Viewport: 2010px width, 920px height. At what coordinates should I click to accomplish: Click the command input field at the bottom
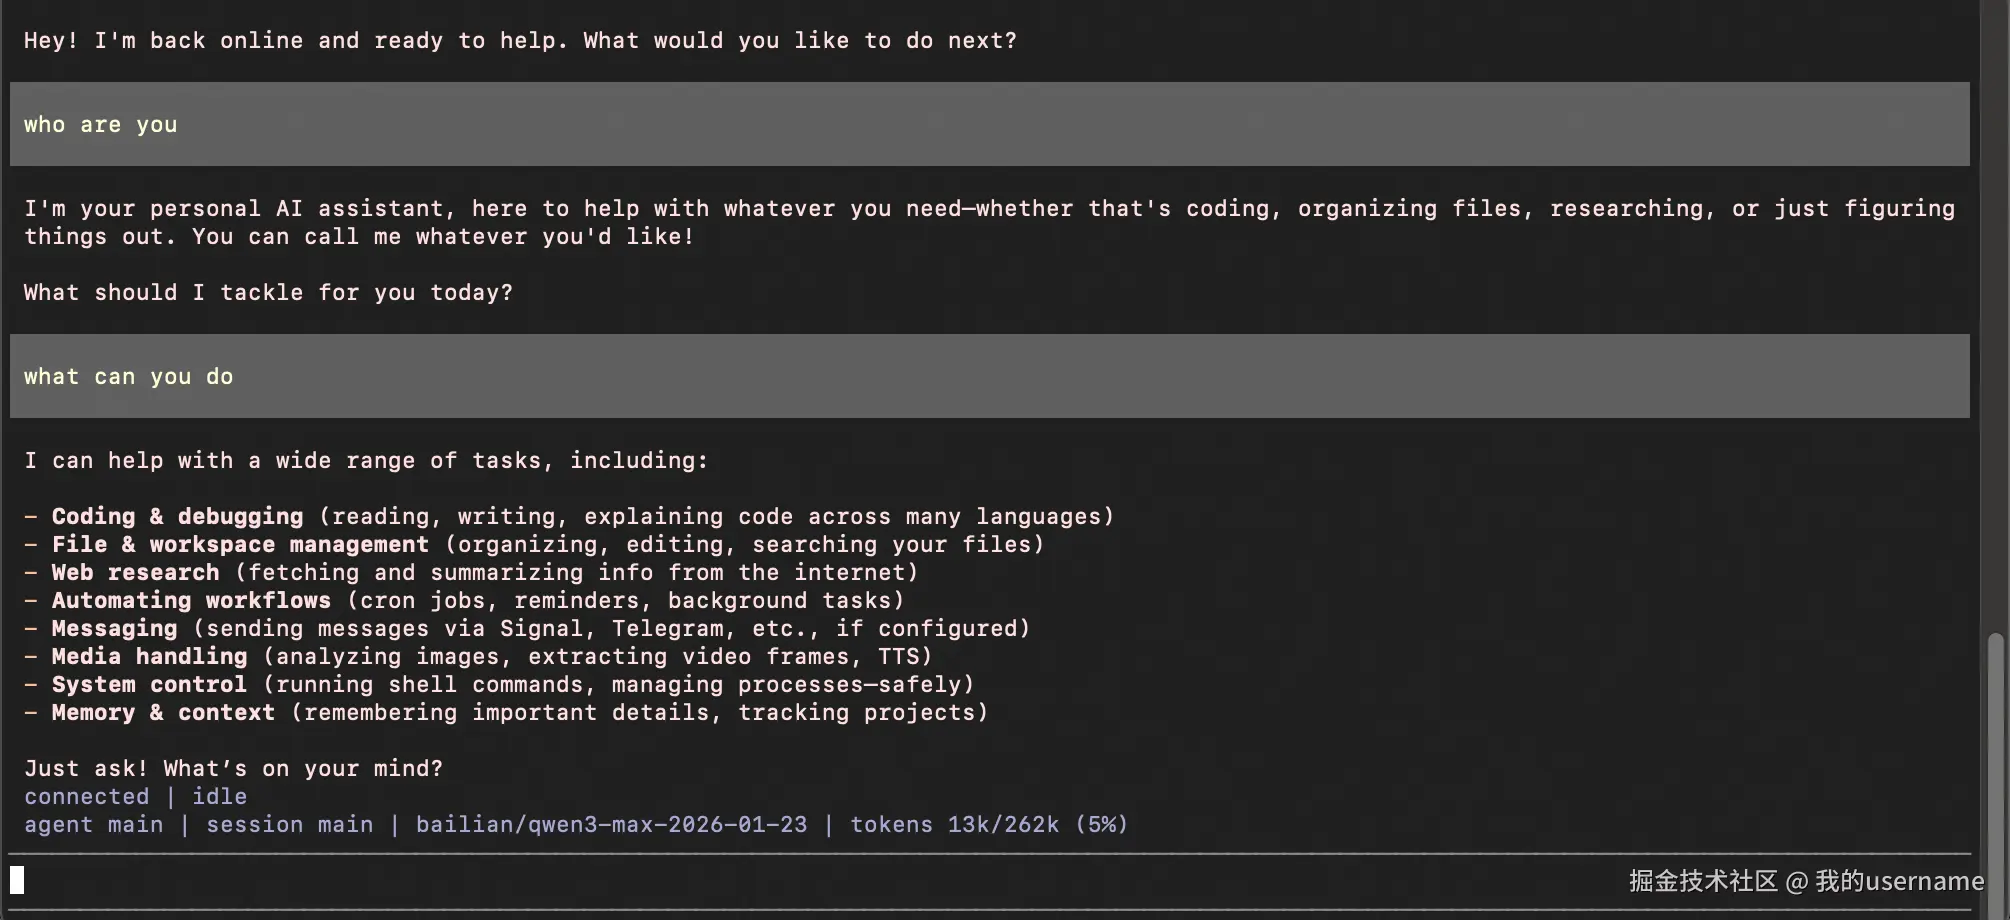click(x=800, y=881)
